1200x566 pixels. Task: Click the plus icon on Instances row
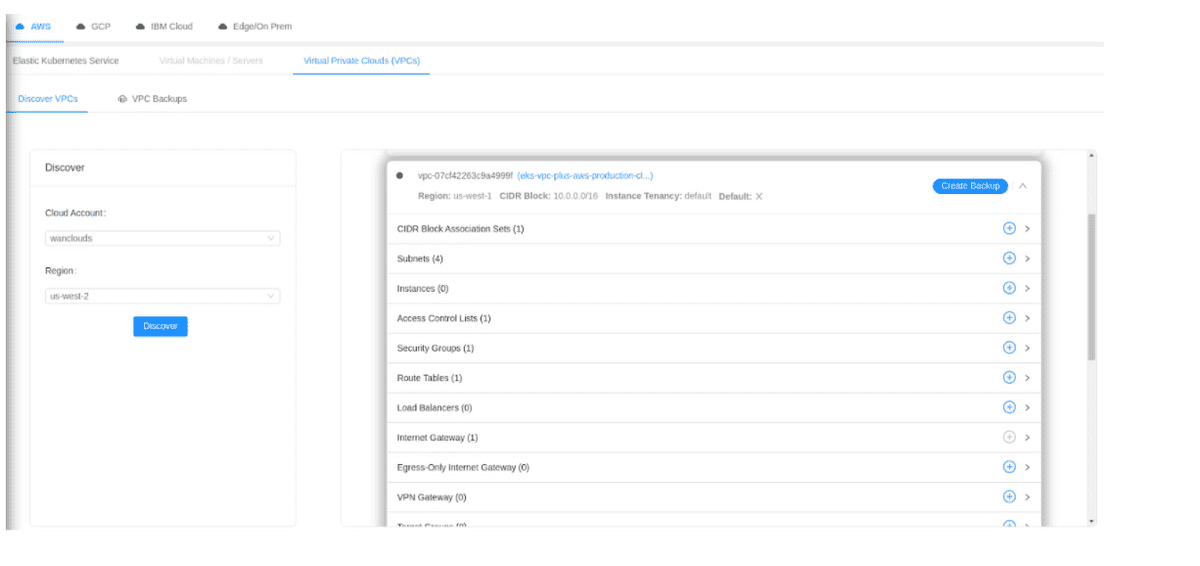pyautogui.click(x=1009, y=288)
